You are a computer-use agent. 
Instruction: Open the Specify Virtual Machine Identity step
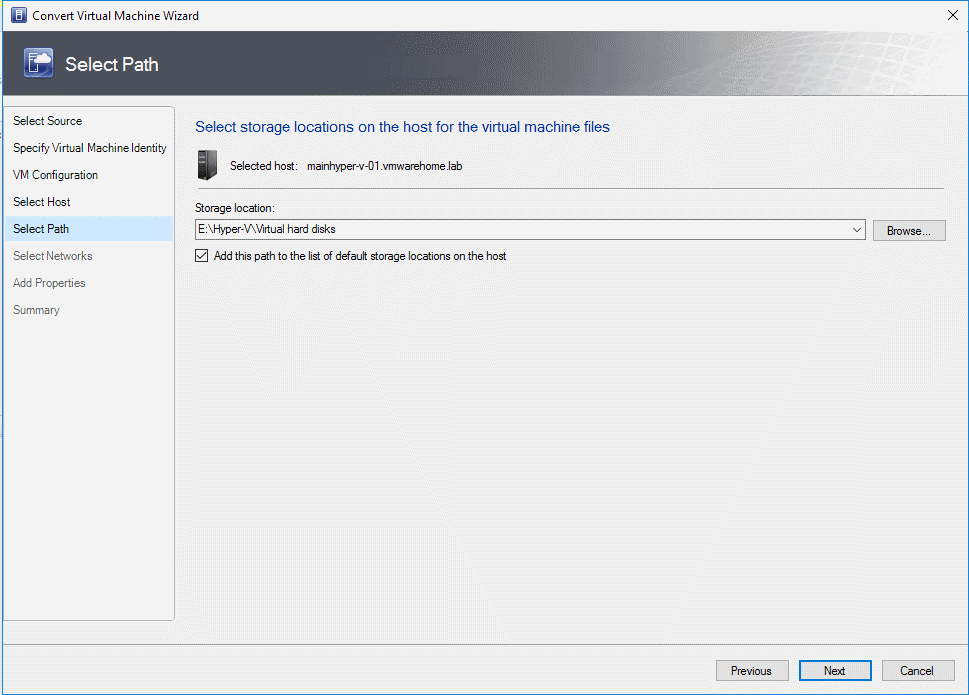90,148
